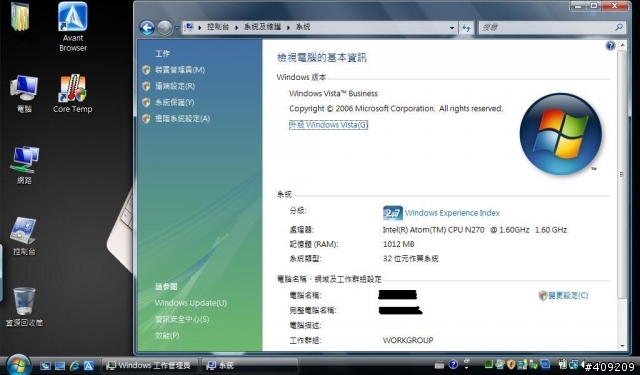Launch Avant Browser from Quick Launch

click(89, 366)
